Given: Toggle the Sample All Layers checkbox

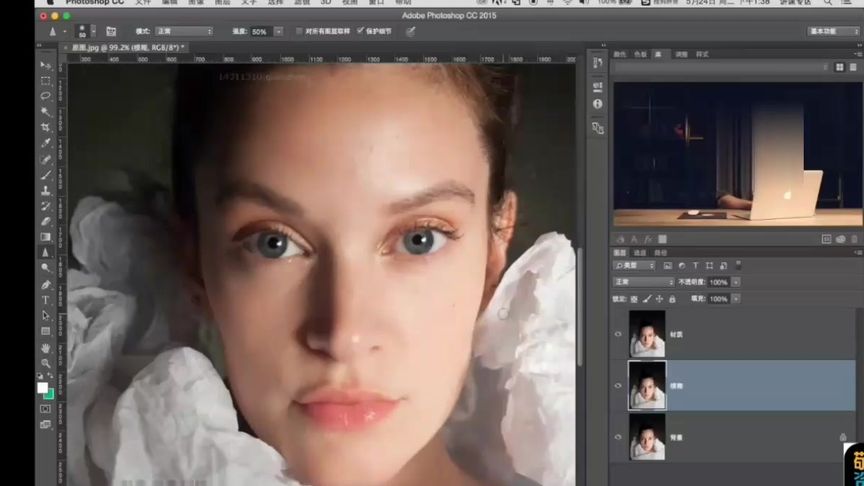Looking at the screenshot, I should 299,32.
